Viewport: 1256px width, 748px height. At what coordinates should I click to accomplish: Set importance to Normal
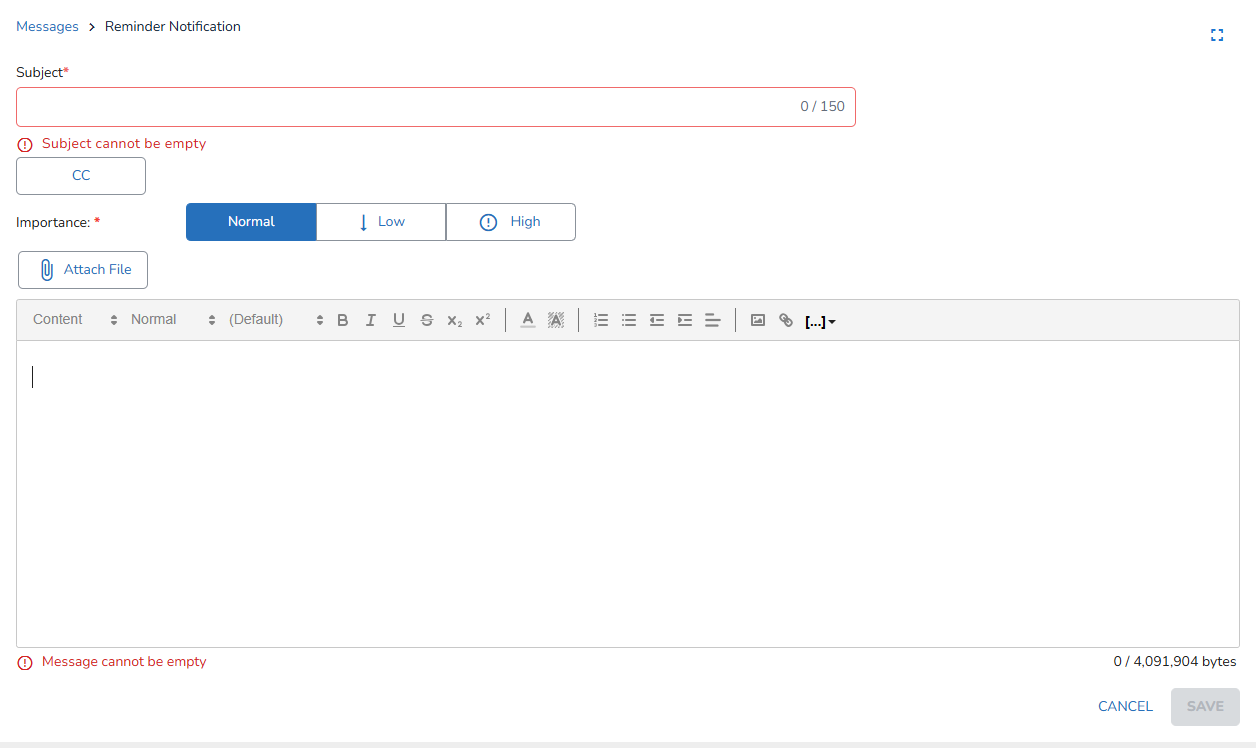point(251,222)
